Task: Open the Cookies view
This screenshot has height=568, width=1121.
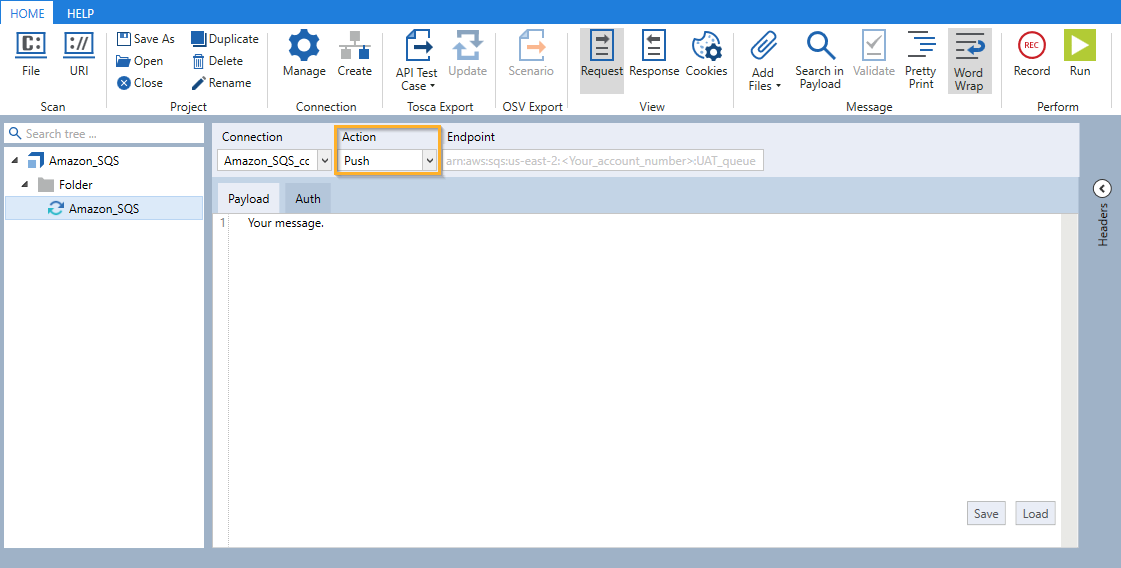Action: (x=706, y=47)
